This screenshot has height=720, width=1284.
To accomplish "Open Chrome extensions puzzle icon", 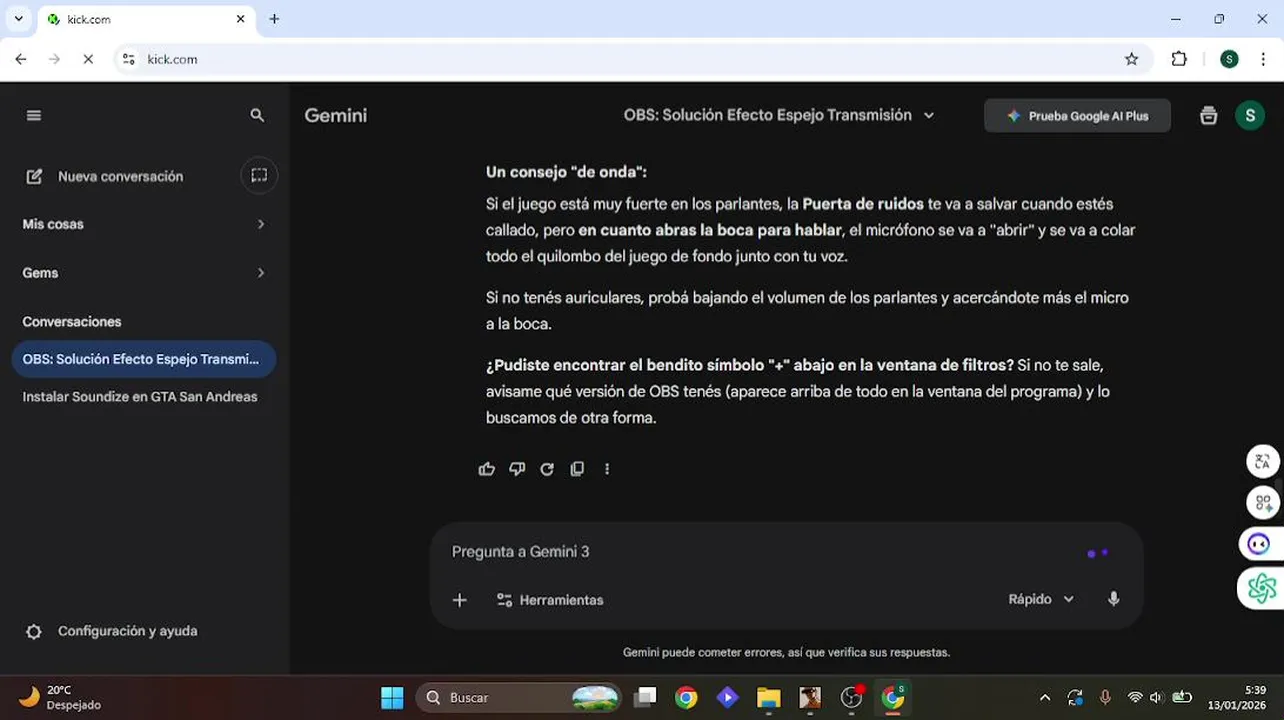I will tap(1179, 59).
